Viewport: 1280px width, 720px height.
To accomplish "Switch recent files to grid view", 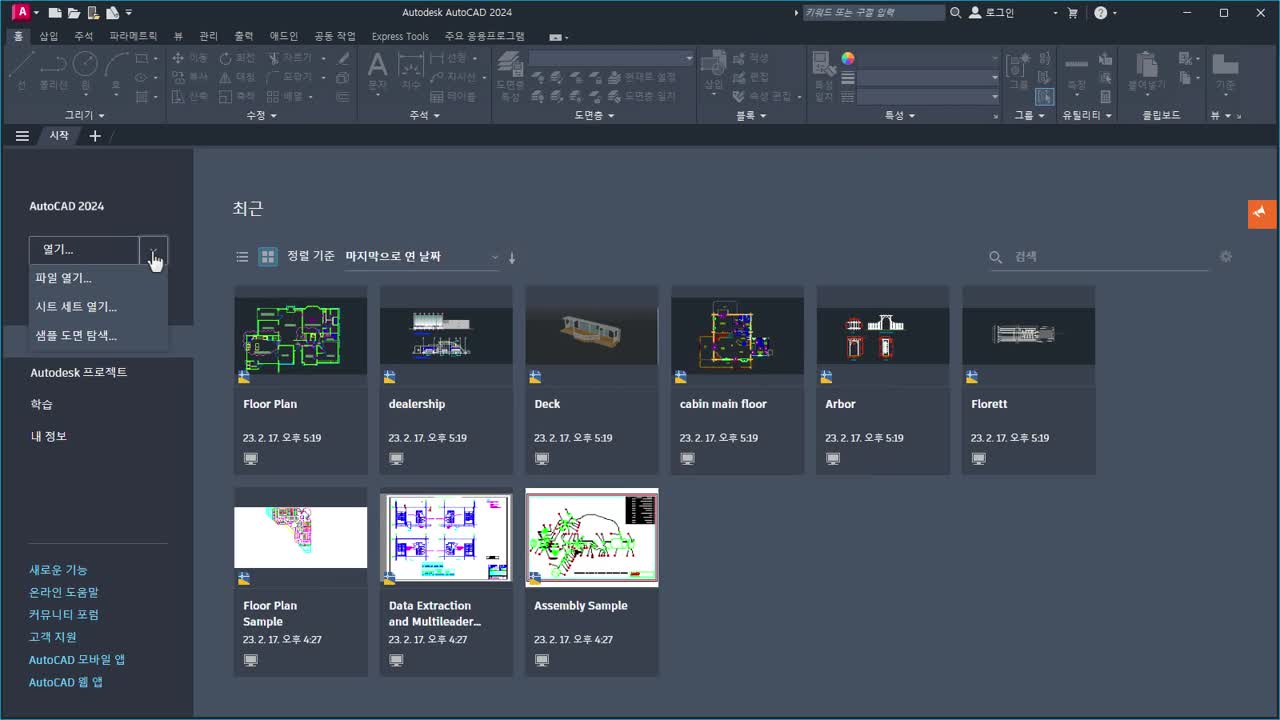I will (267, 256).
